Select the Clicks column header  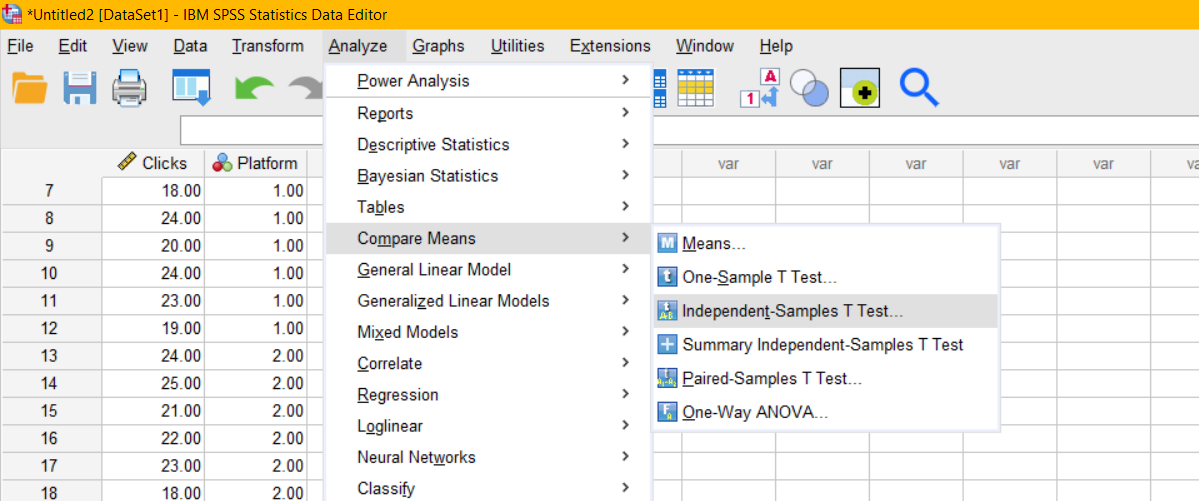(x=153, y=163)
